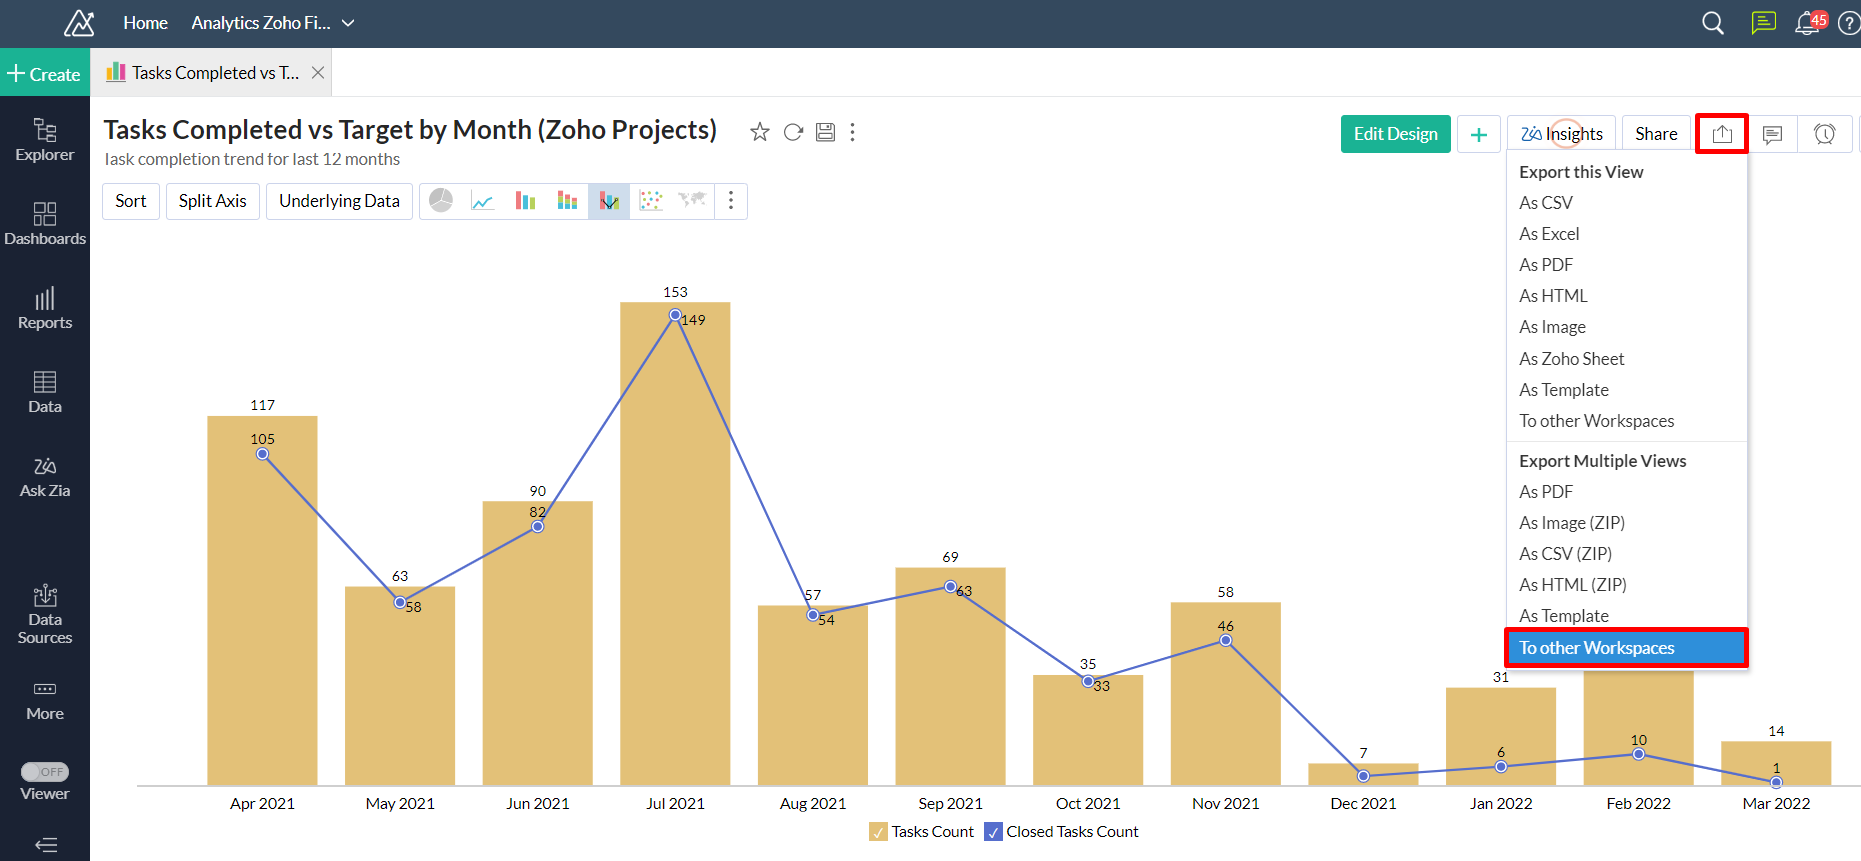1861x861 pixels.
Task: Uncheck the Tasks Count legend checkbox
Action: coord(878,832)
